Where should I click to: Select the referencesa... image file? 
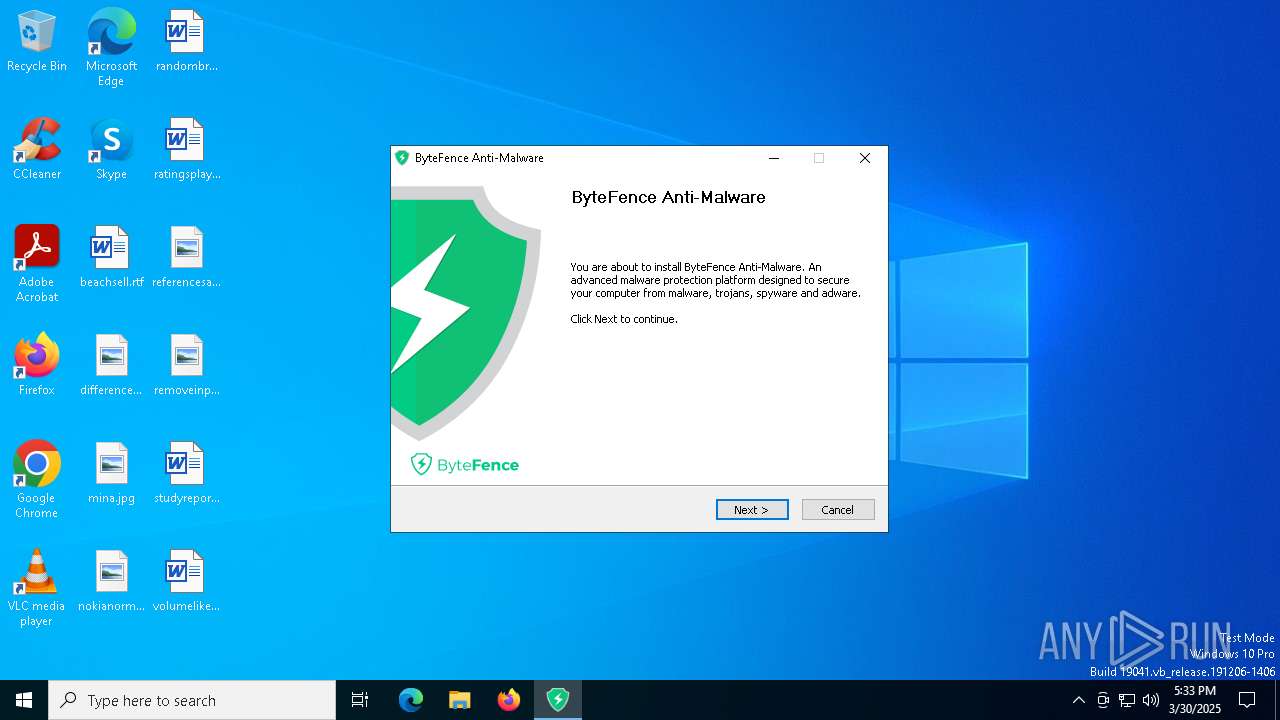[x=186, y=258]
